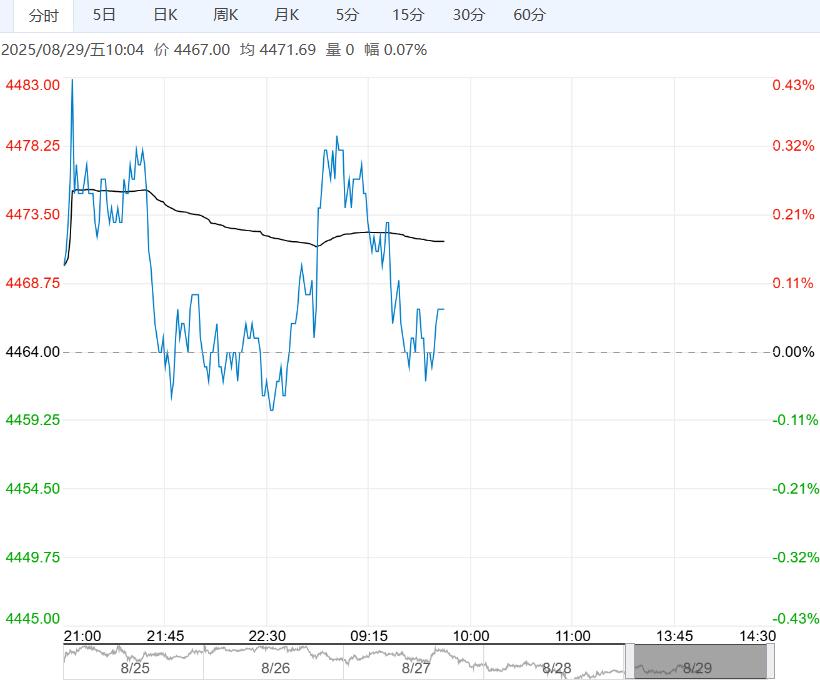Open the 周K chart tab
This screenshot has height=682, width=820.
pyautogui.click(x=225, y=15)
